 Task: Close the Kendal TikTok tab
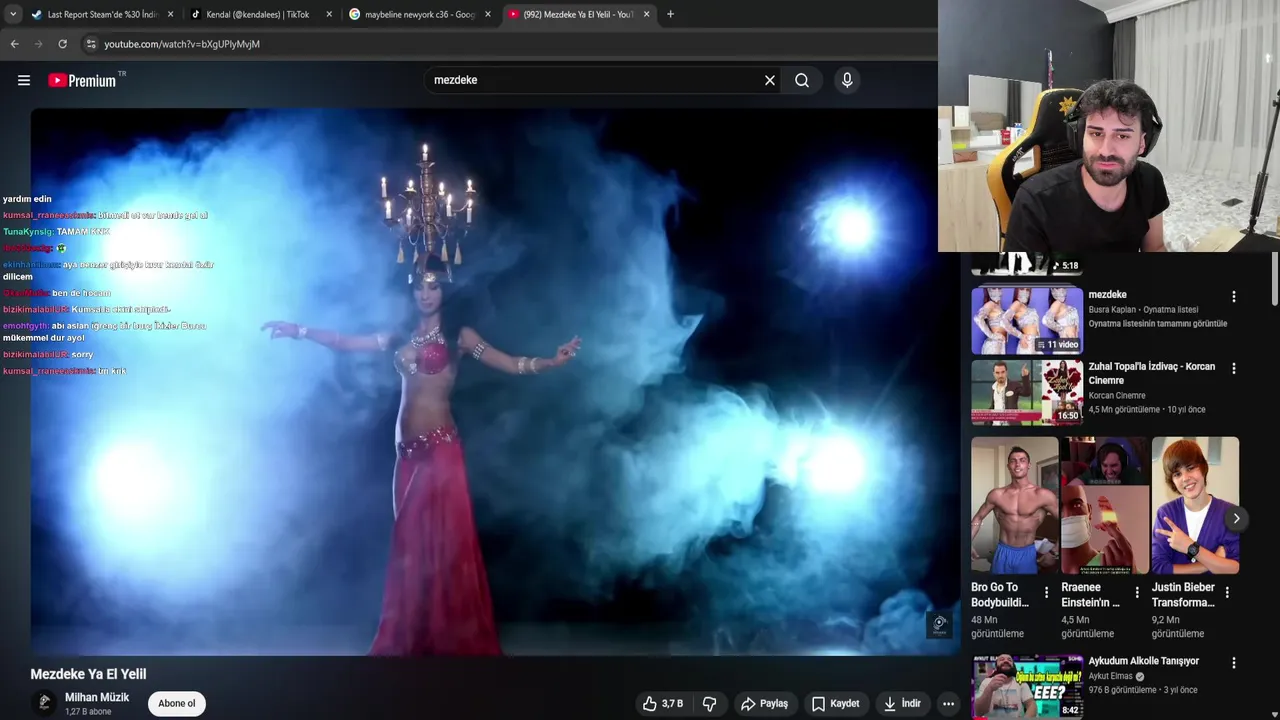click(x=329, y=14)
